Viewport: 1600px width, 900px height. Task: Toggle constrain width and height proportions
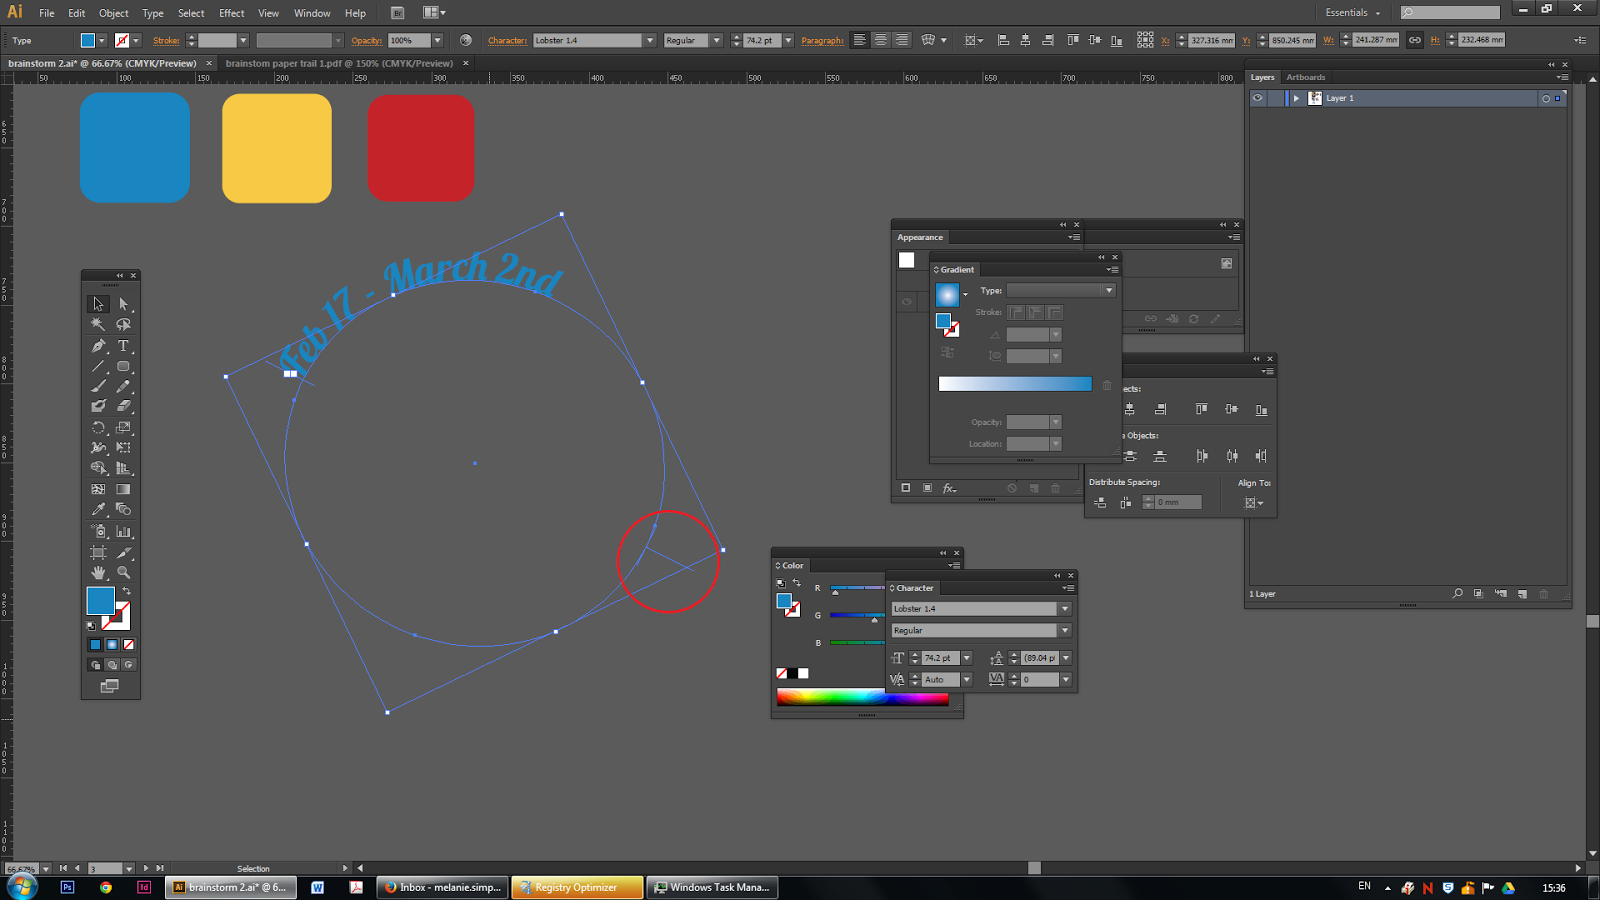click(1415, 40)
